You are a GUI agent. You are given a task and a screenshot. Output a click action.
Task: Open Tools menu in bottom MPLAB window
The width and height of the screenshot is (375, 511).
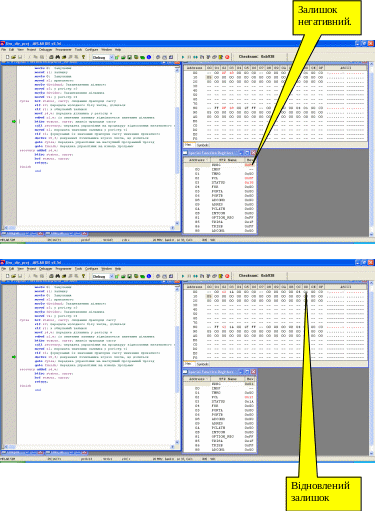(x=78, y=269)
